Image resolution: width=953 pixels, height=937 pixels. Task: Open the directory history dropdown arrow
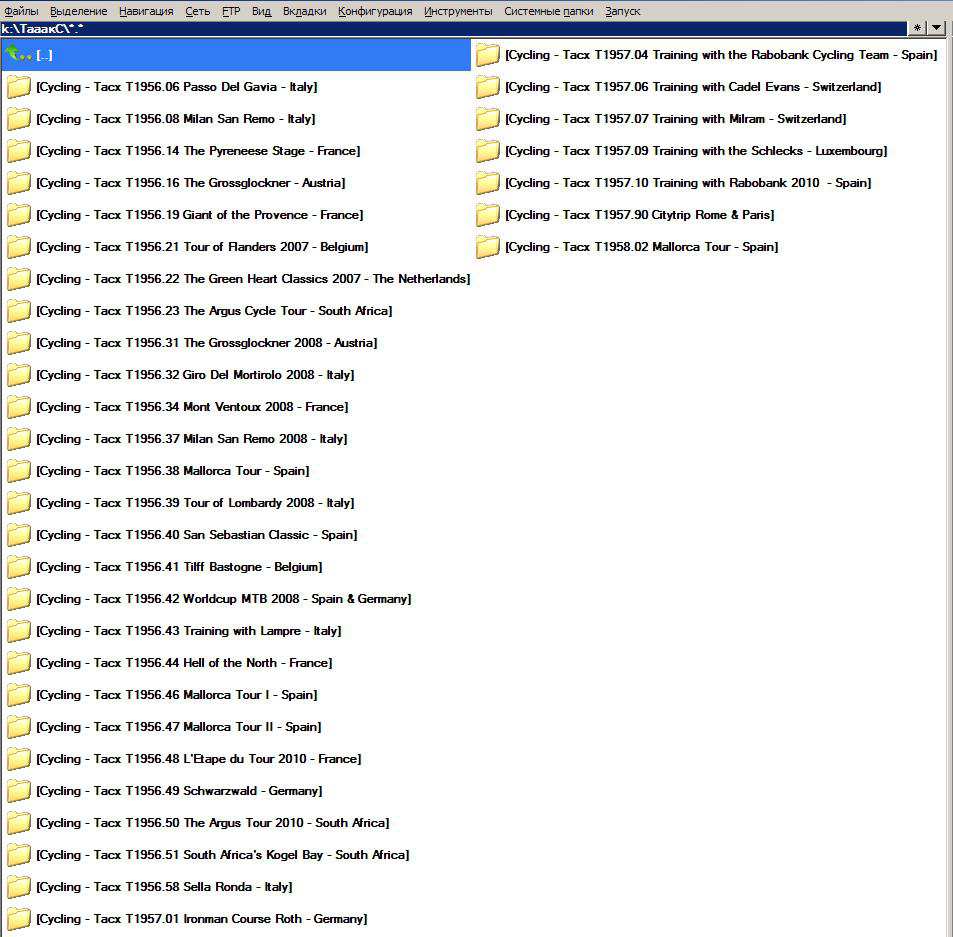936,28
